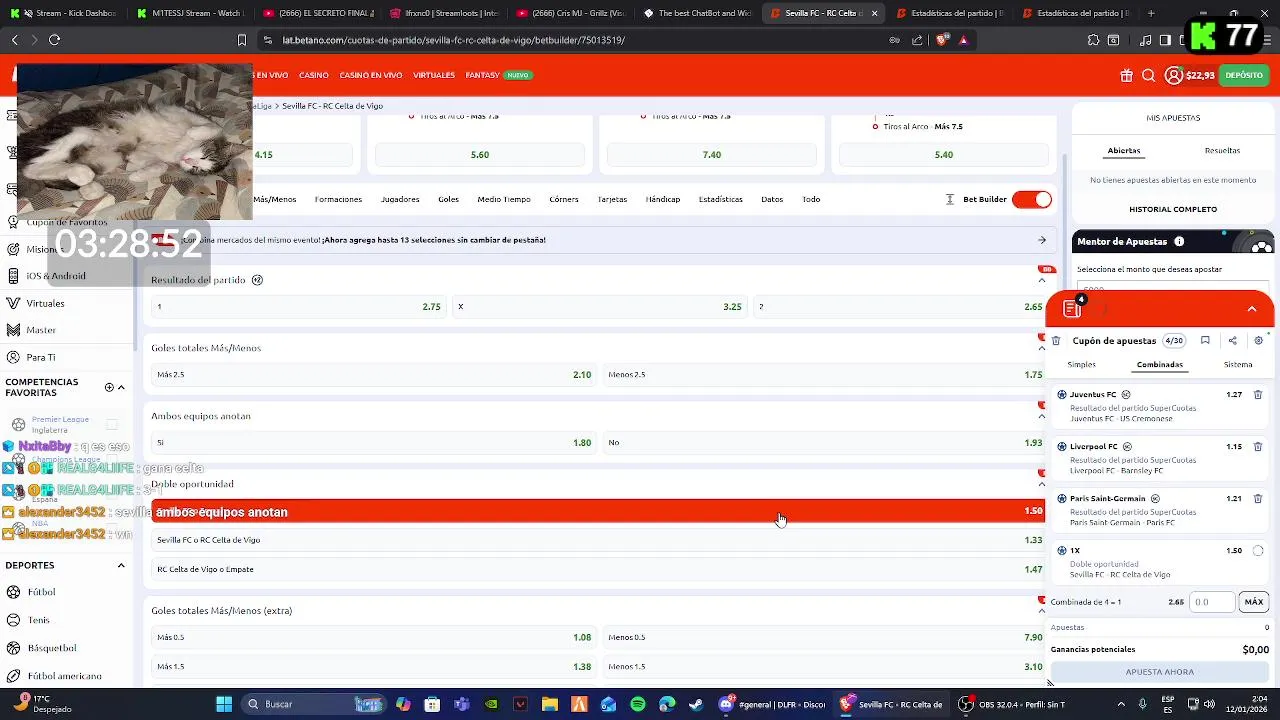Open Básquetbol in the sports sidebar

52,648
